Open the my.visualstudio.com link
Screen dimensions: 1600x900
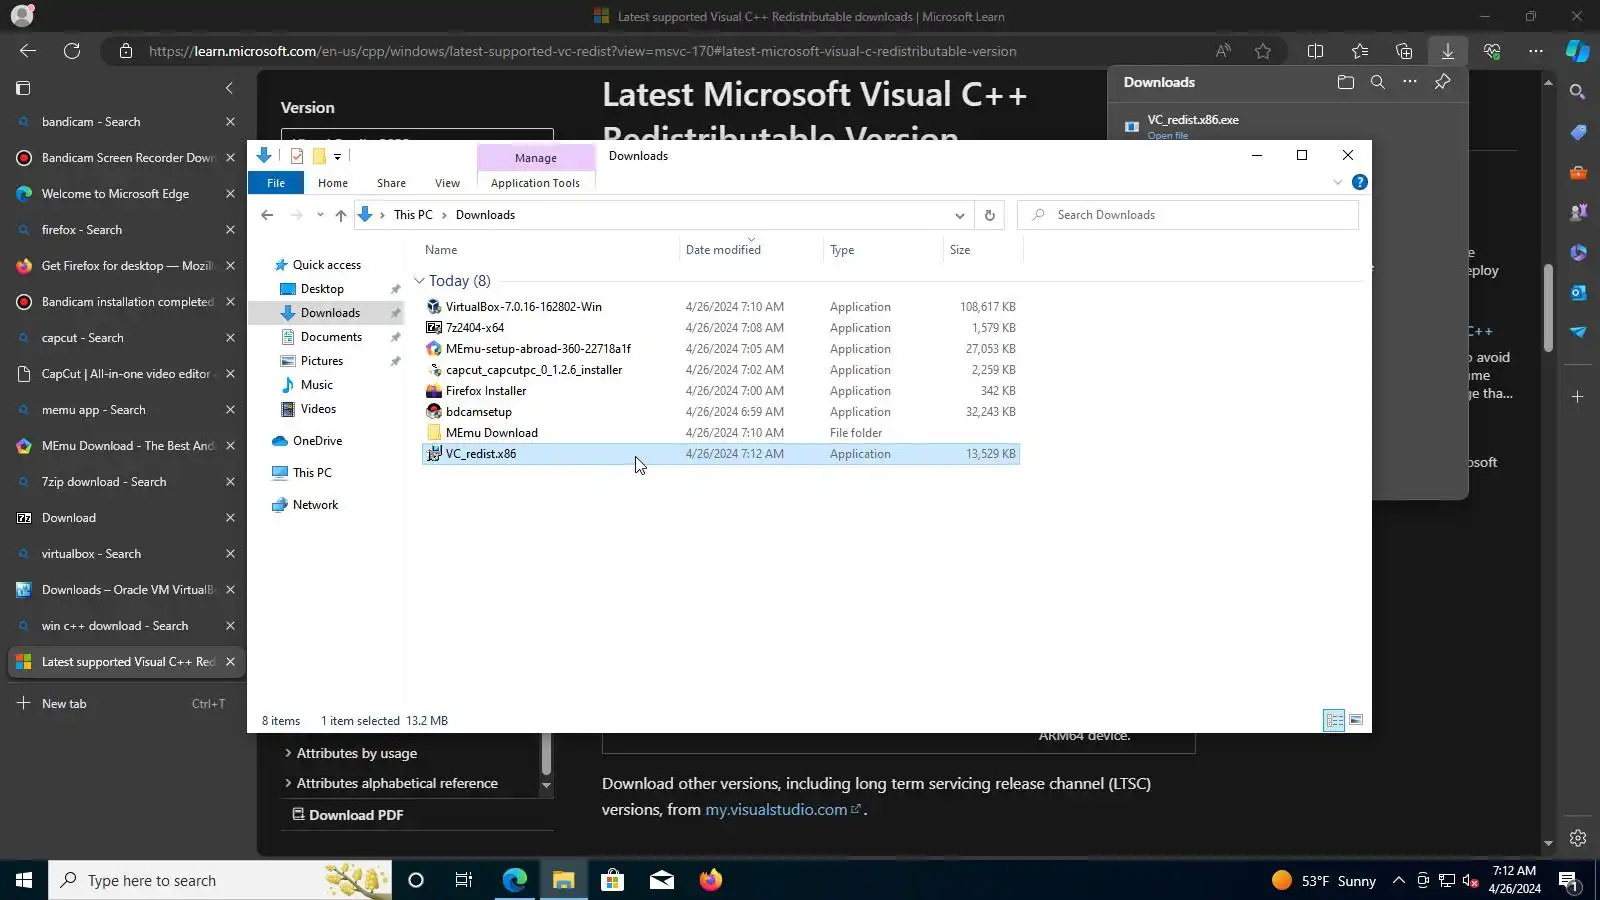coord(776,810)
